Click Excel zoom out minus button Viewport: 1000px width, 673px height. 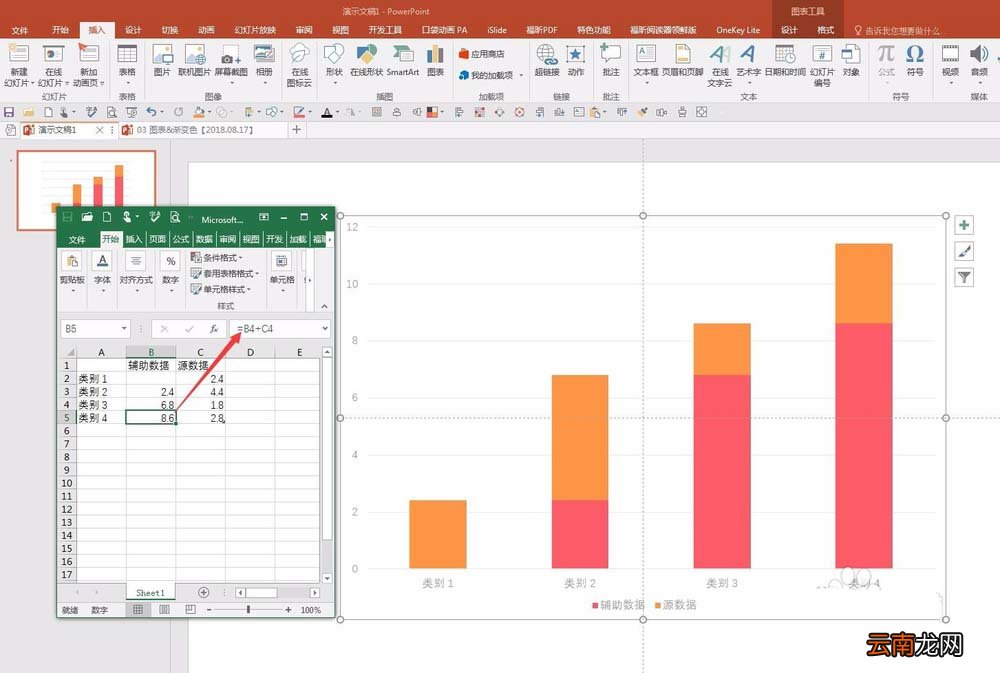(x=209, y=610)
